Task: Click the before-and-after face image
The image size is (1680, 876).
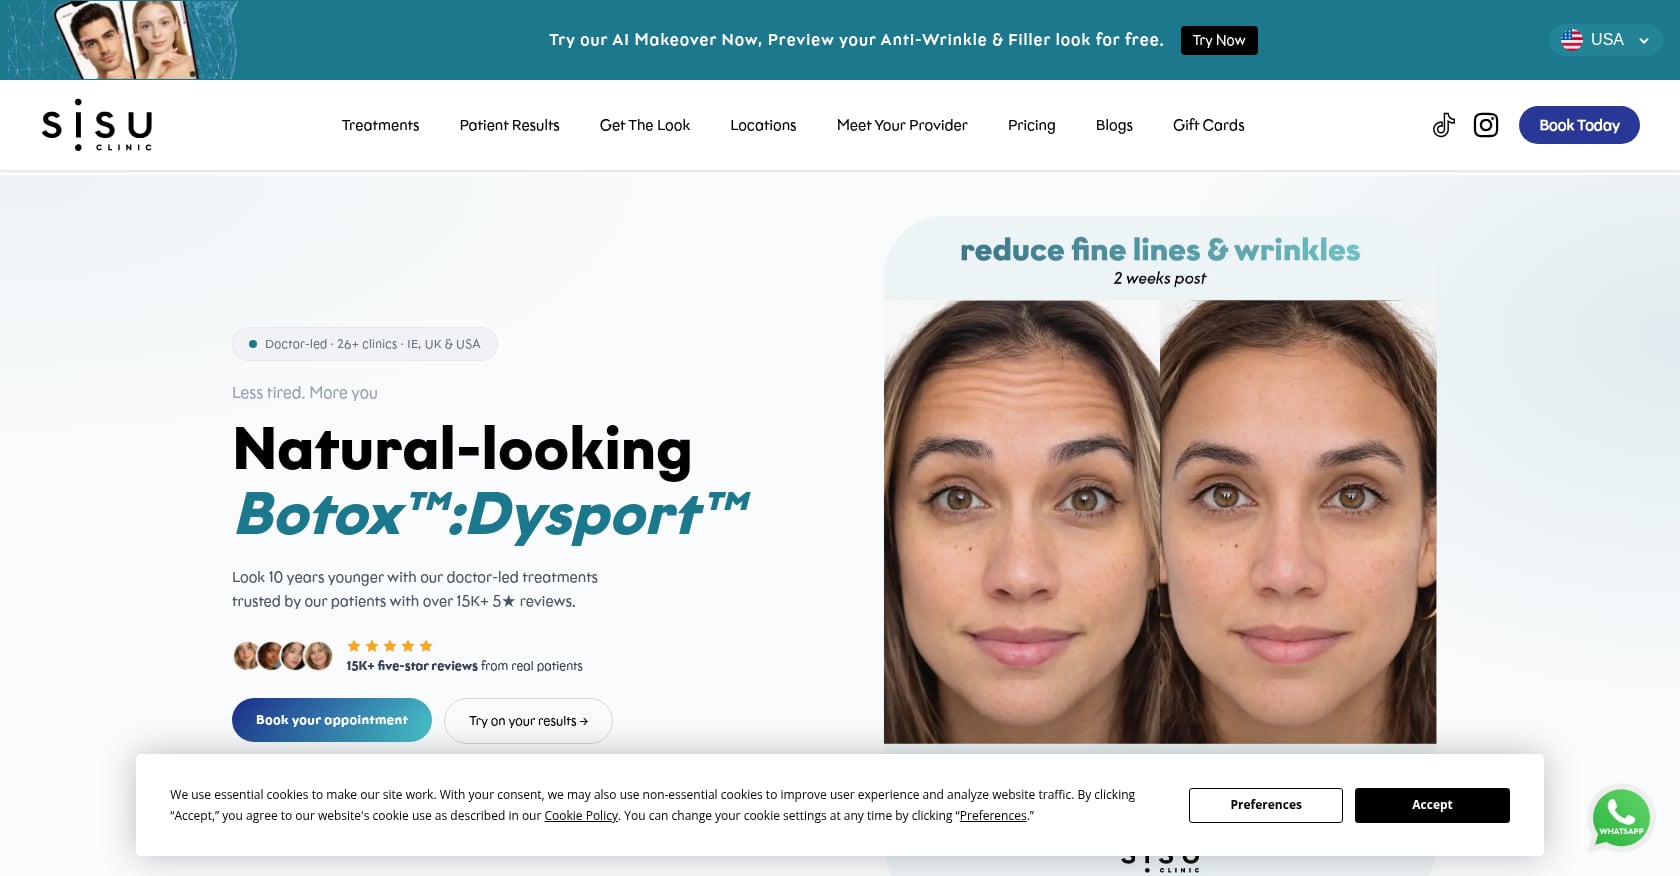Action: [x=1160, y=522]
